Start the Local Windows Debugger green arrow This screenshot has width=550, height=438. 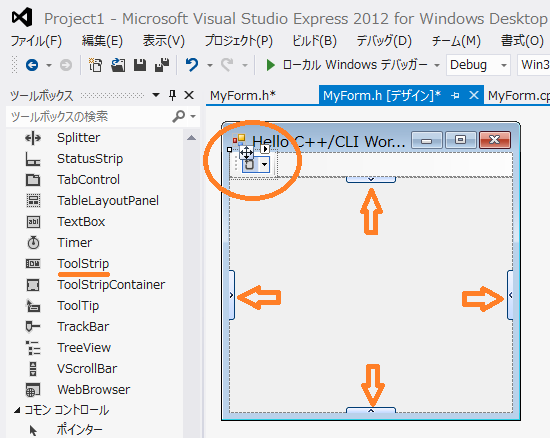tap(270, 65)
